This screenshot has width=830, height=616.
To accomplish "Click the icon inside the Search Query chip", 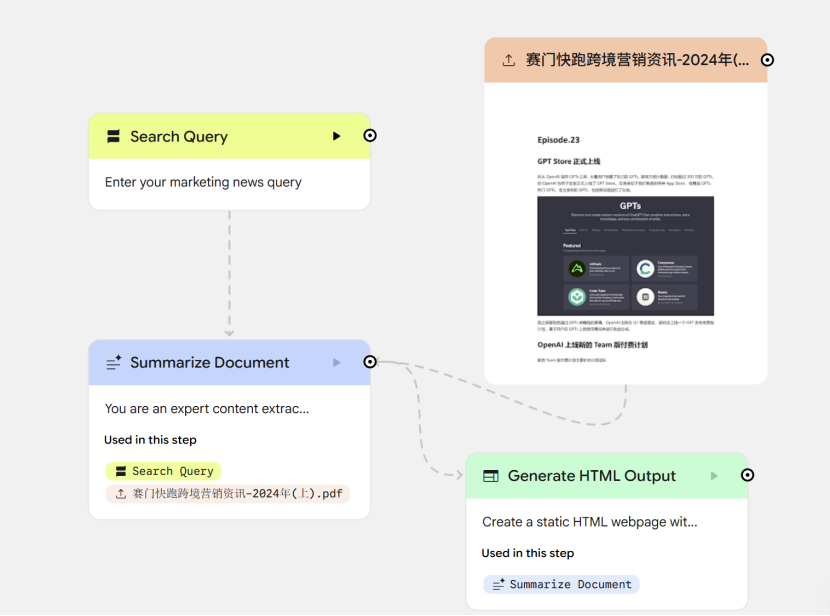I will tap(121, 471).
